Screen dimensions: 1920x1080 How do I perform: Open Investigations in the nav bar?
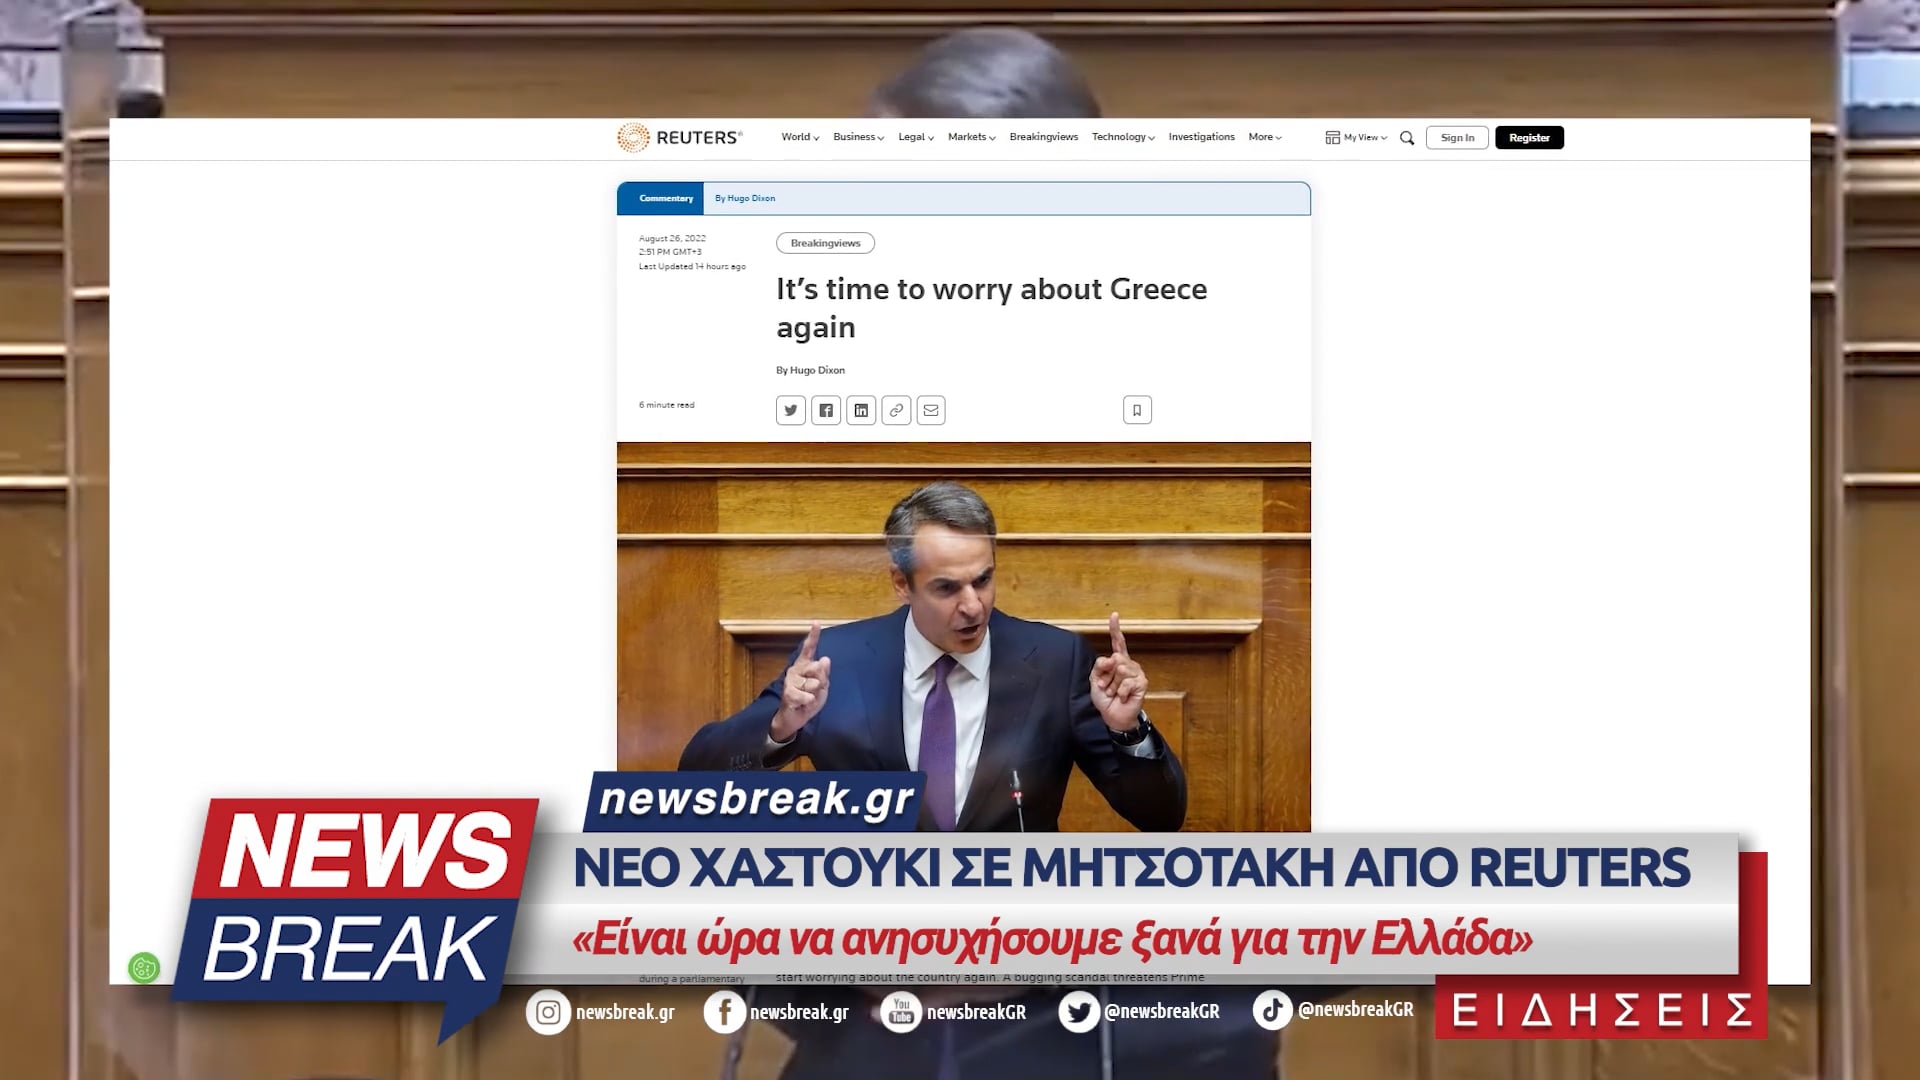coord(1201,137)
